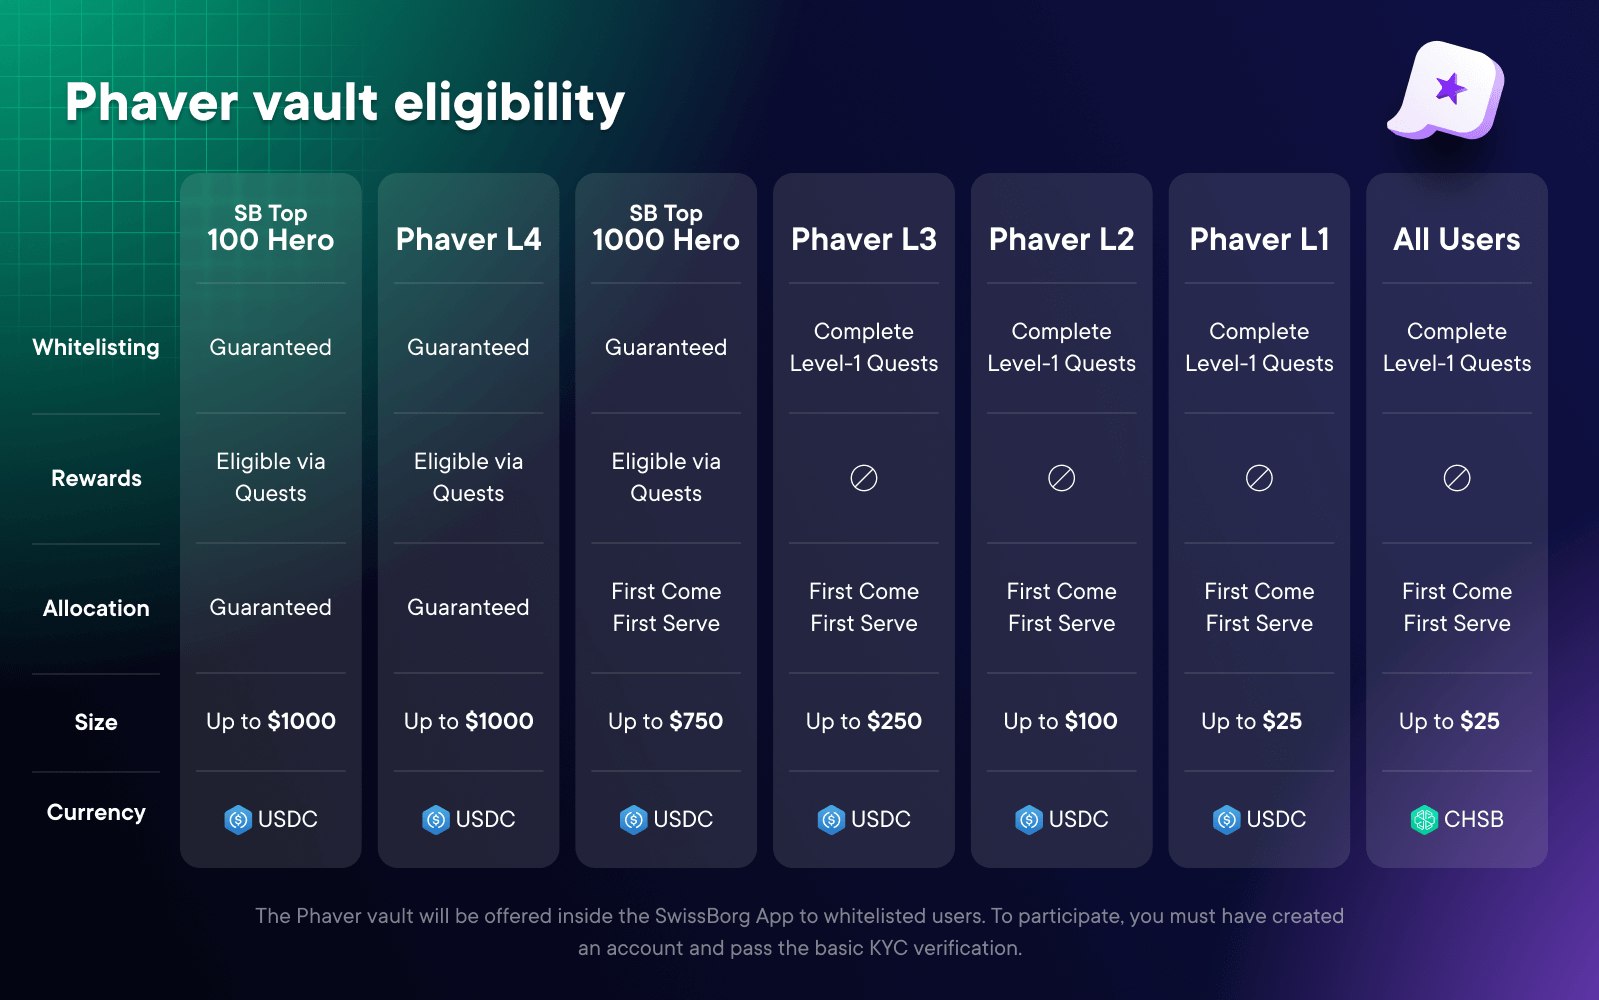
Task: Click Up to $250 size value
Action: 864,721
